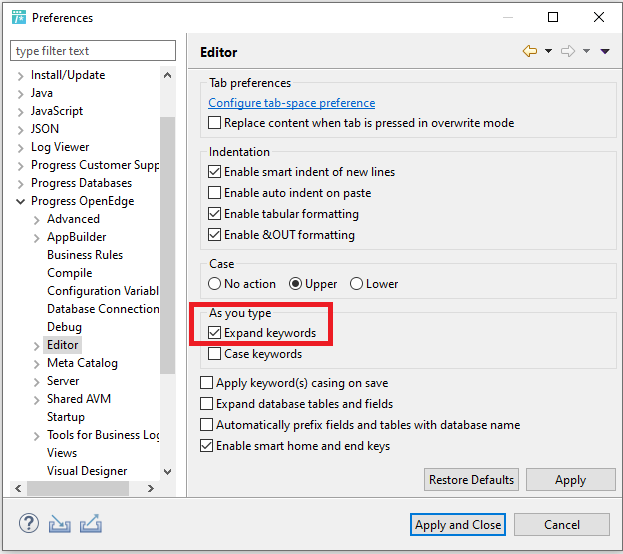The height and width of the screenshot is (554, 623).
Task: Click the Apply and Close button
Action: pyautogui.click(x=458, y=525)
